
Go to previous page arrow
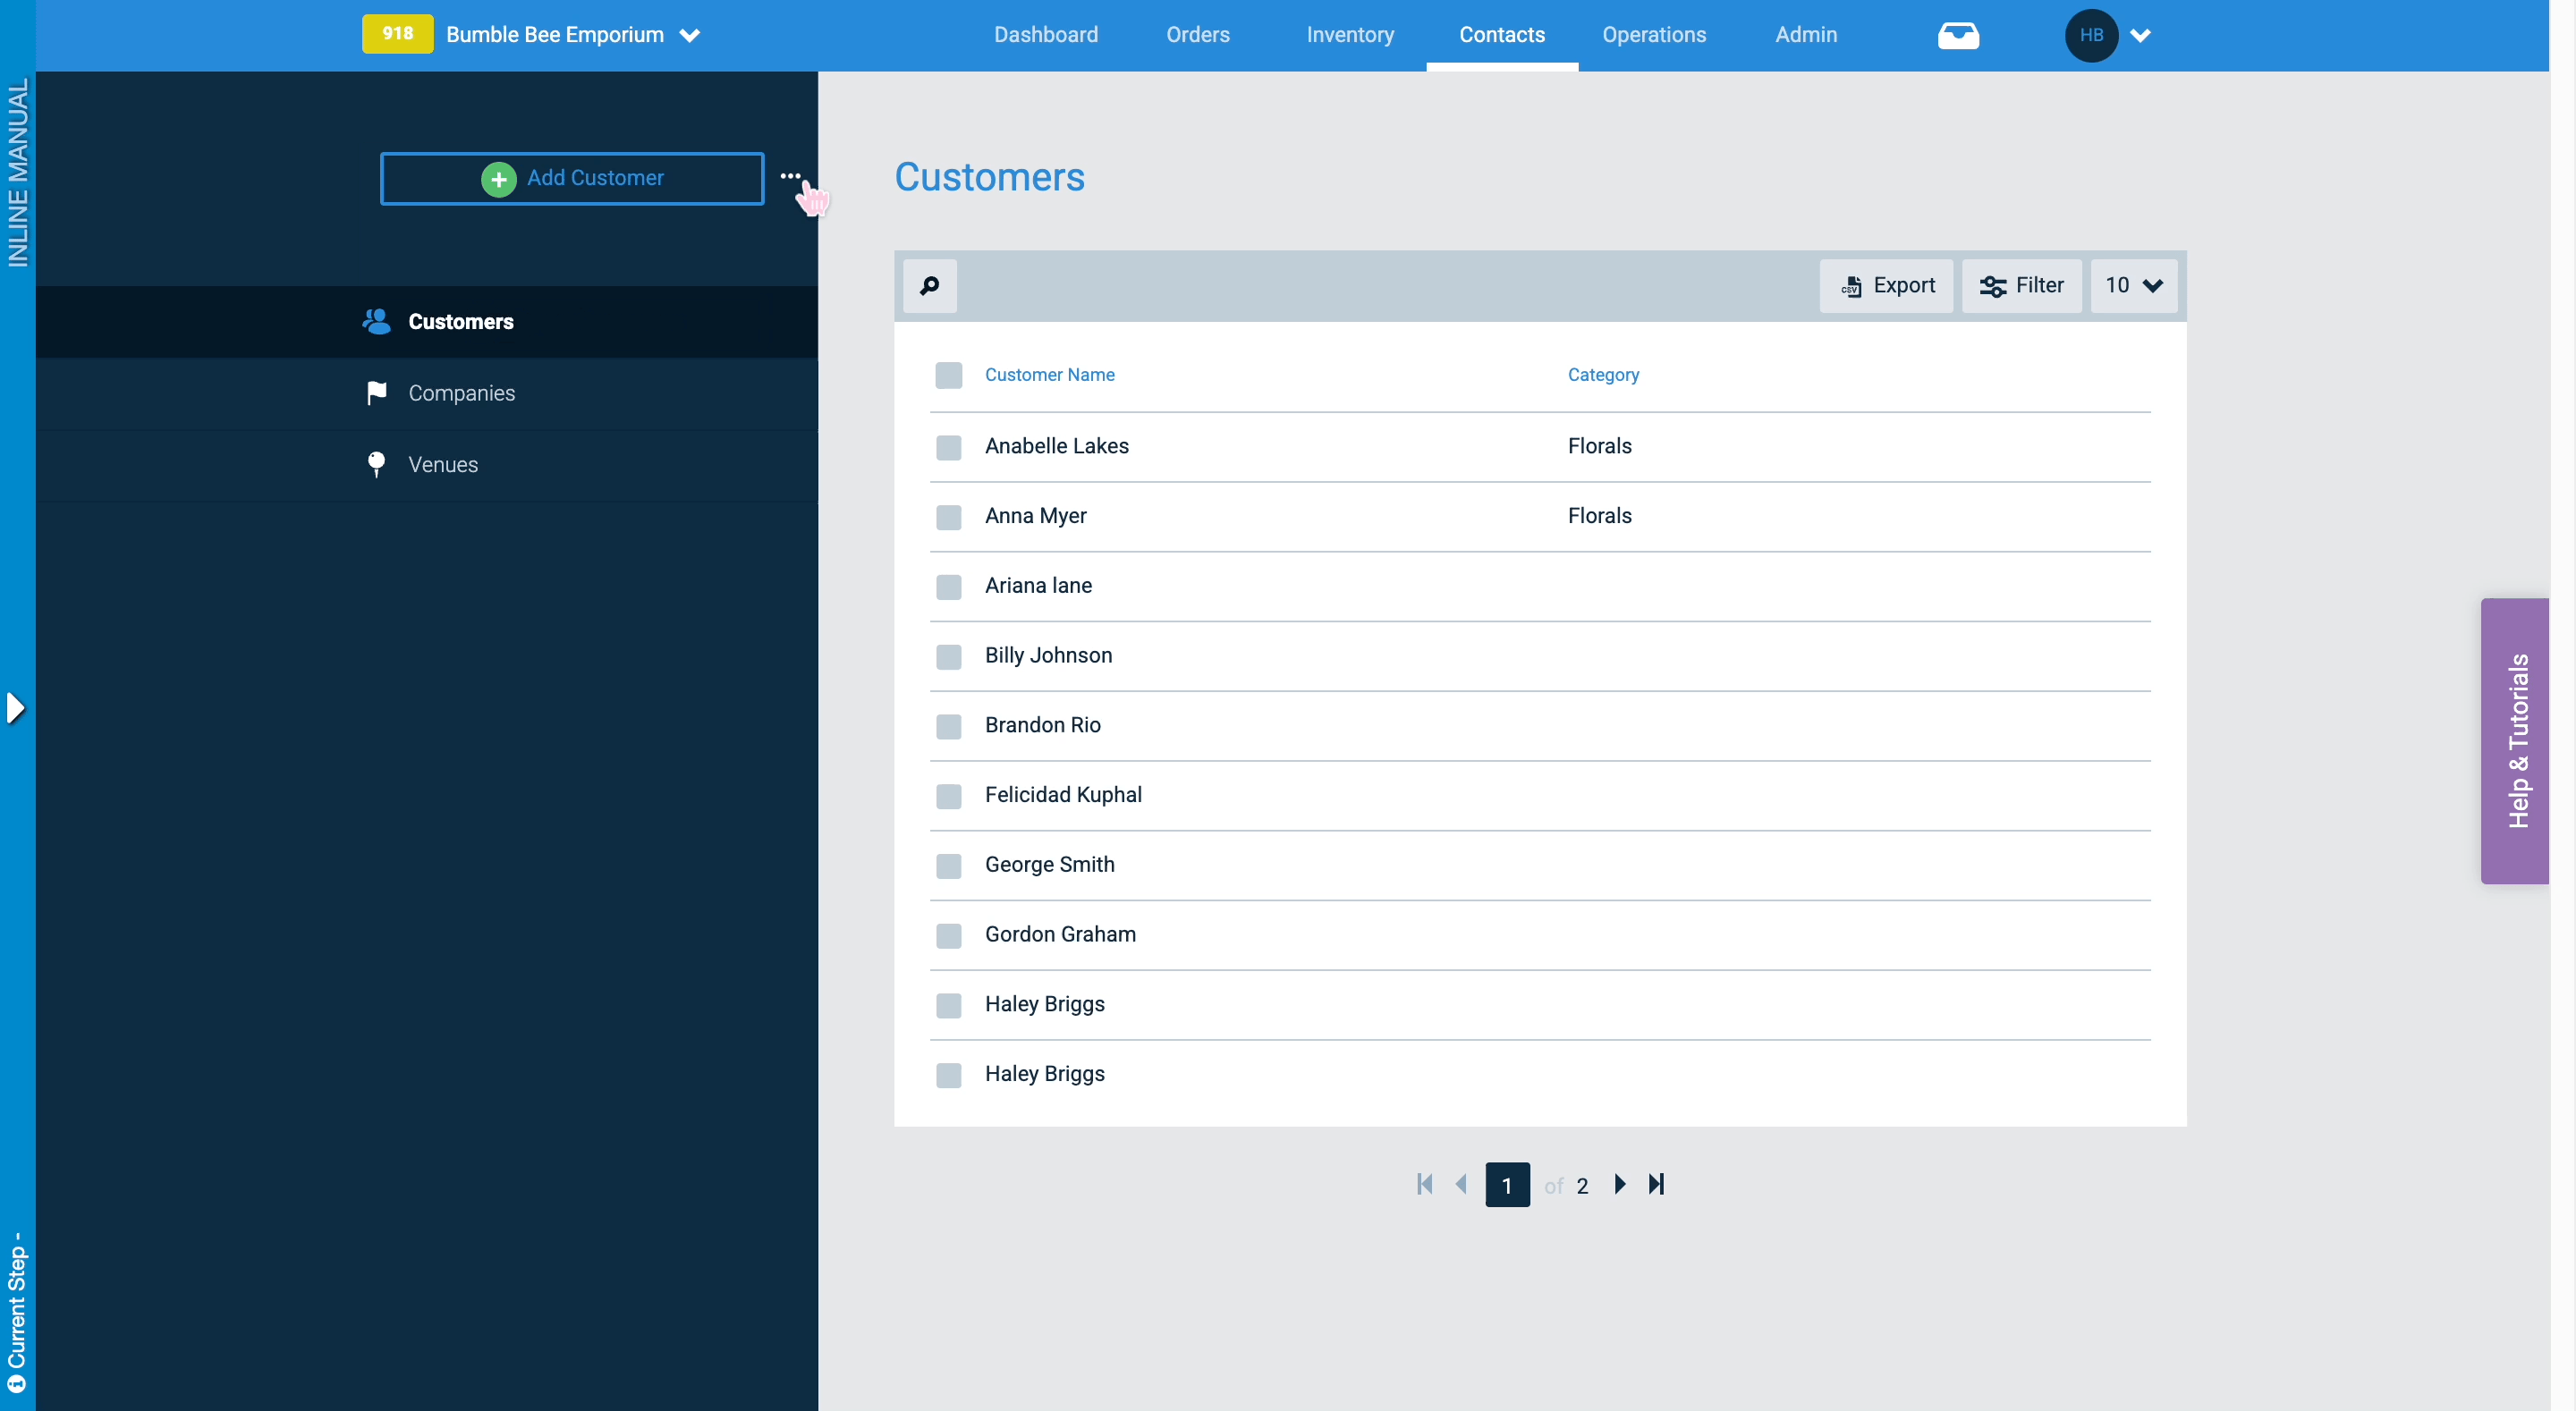[x=1461, y=1184]
